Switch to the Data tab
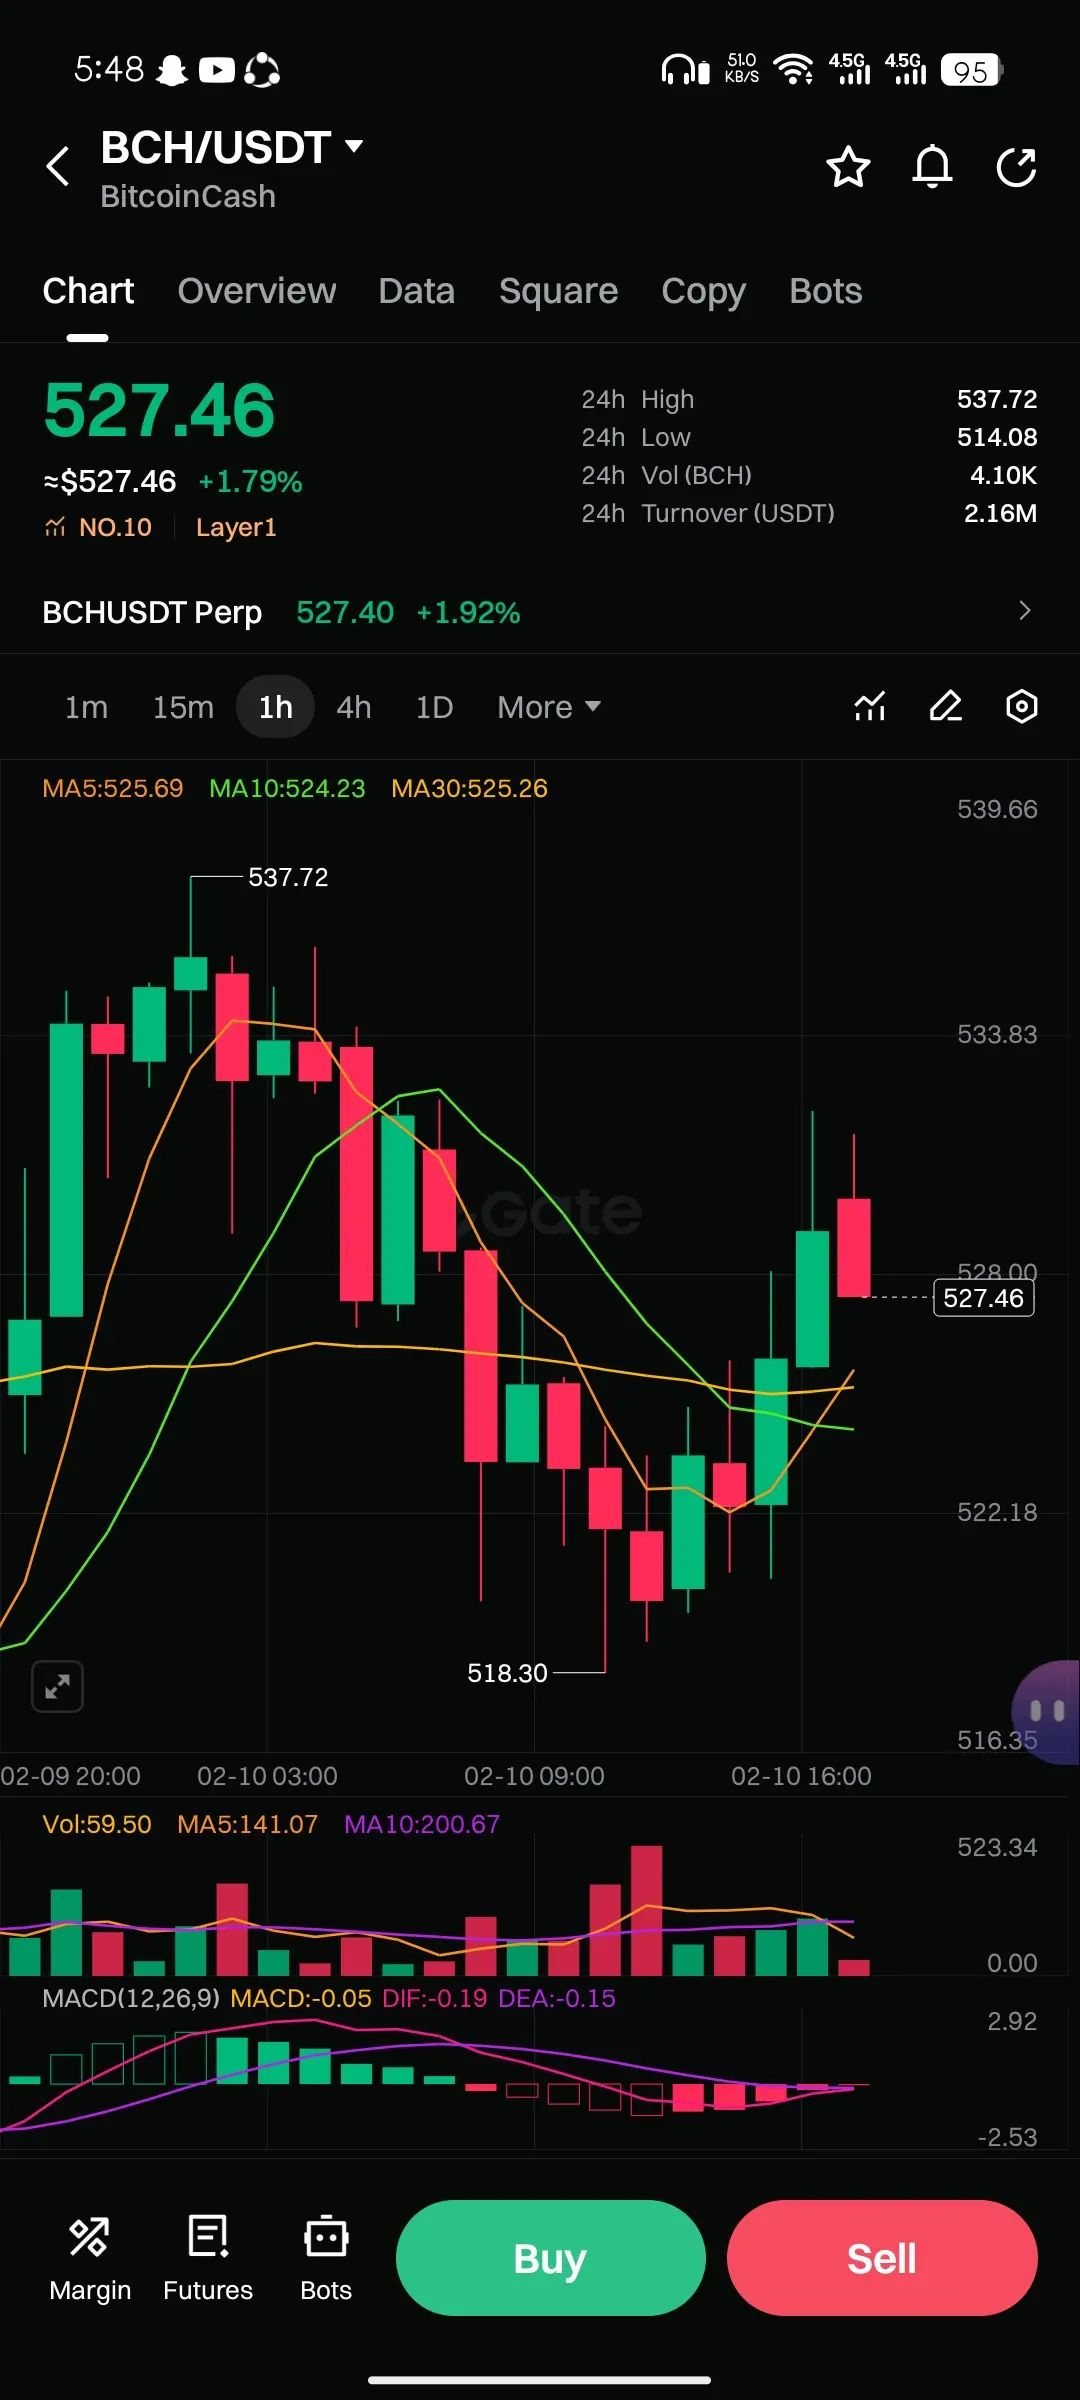Screen dimensions: 1080x2400 point(417,291)
